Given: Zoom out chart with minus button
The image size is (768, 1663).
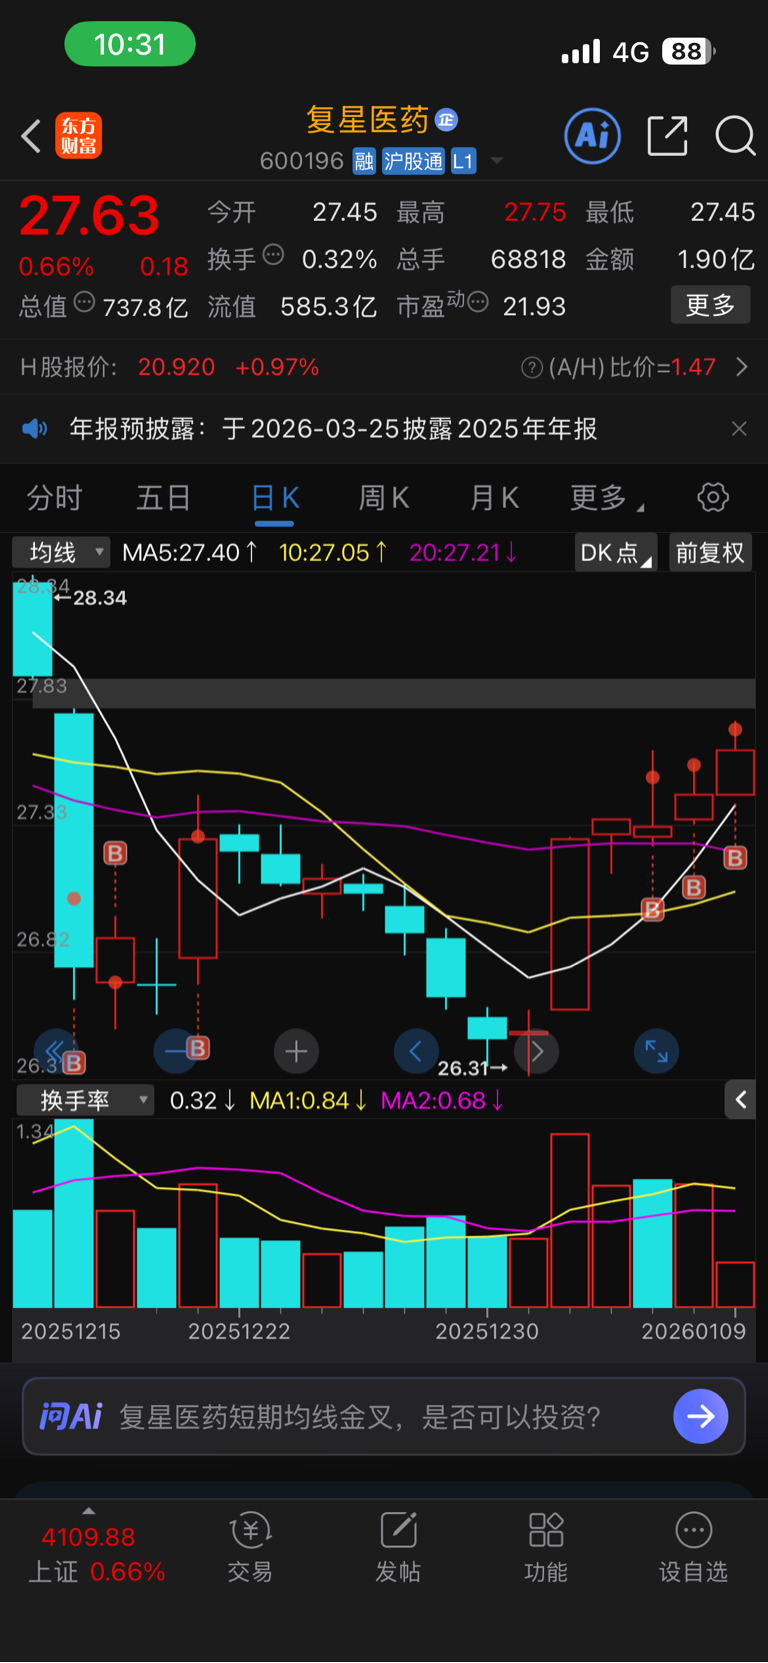Looking at the screenshot, I should (x=176, y=1051).
